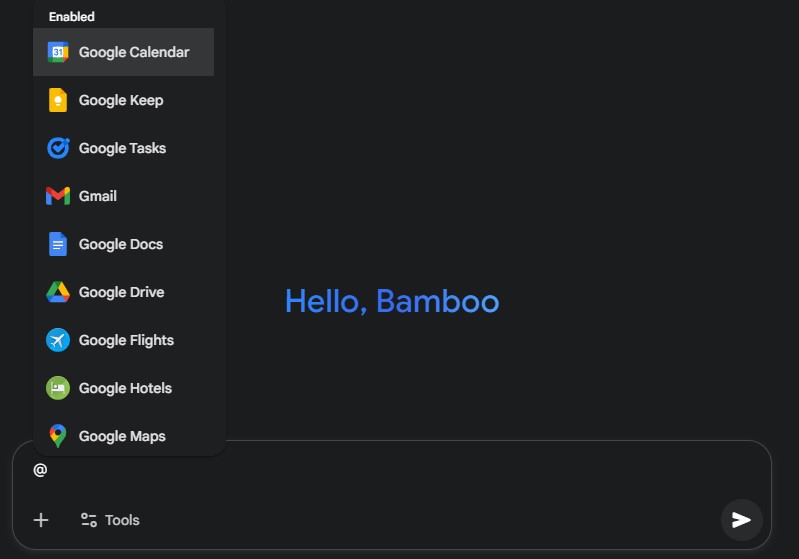Select the "Google Drive" text label

tap(121, 292)
